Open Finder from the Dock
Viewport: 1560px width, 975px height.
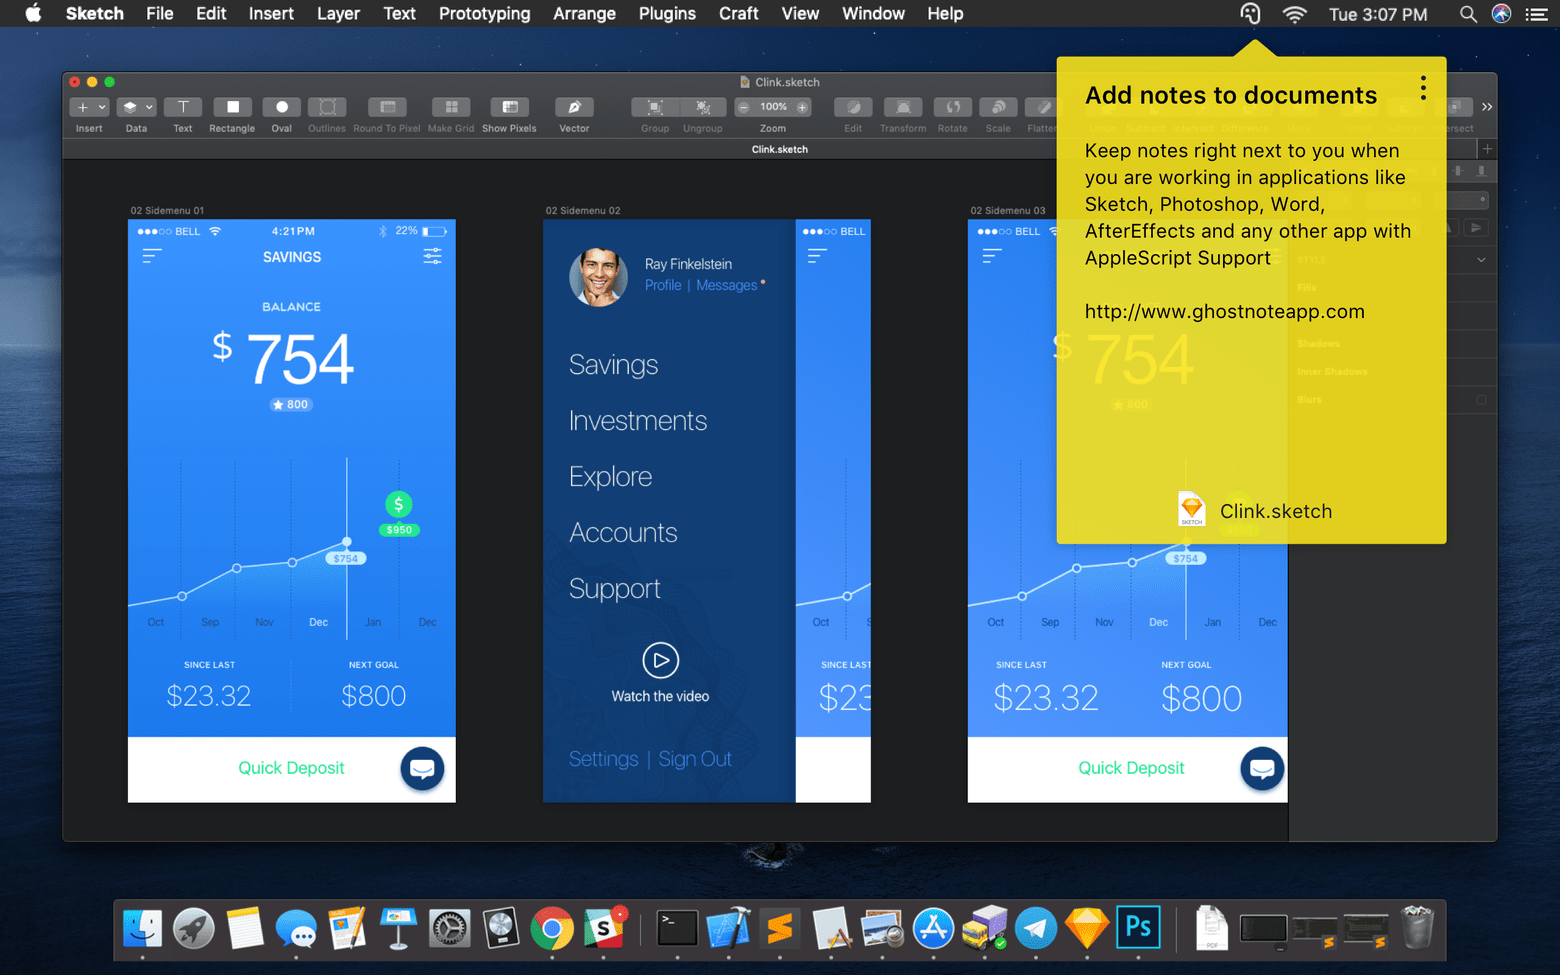coord(143,929)
